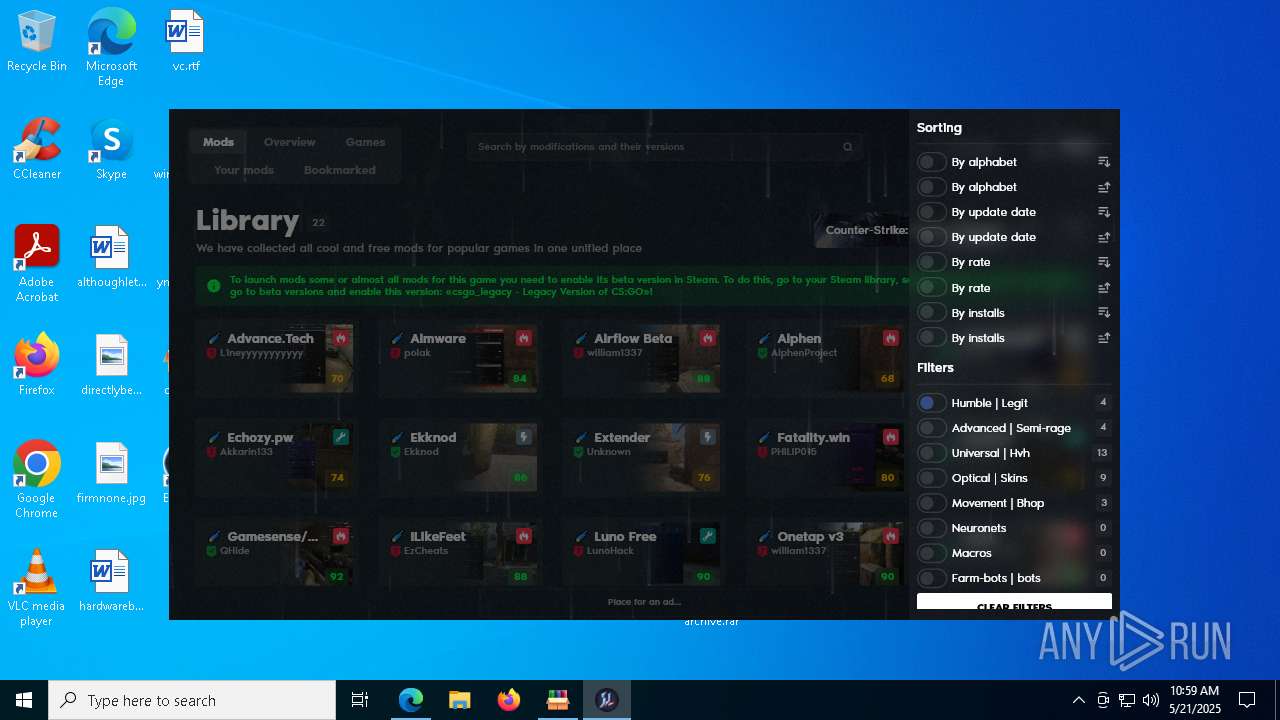1280x720 pixels.
Task: Click the fire icon on Fatality.win card
Action: [890, 438]
